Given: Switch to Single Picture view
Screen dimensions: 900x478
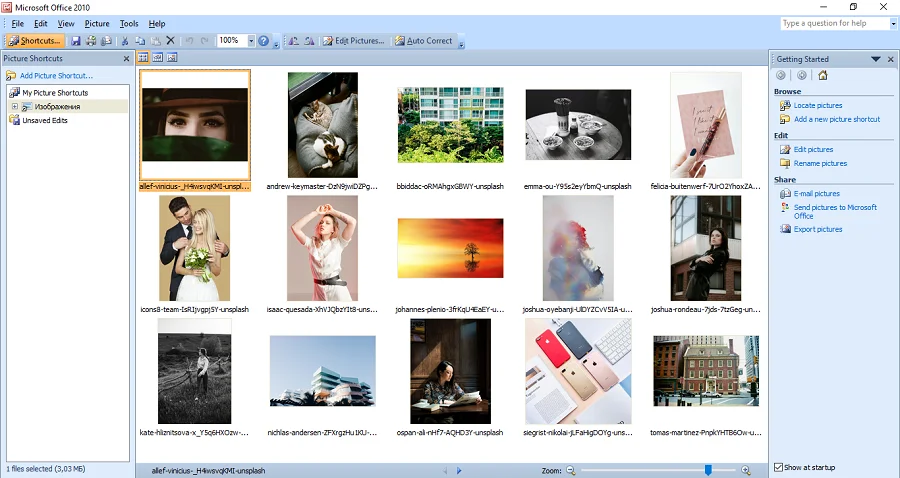Looking at the screenshot, I should (x=172, y=58).
